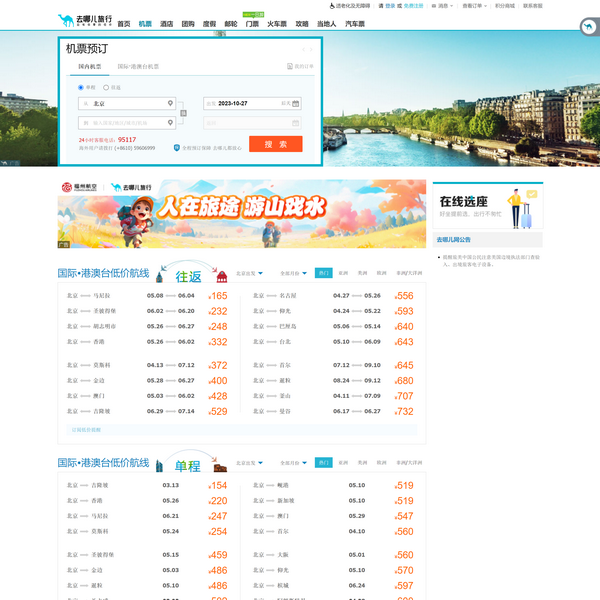Viewport: 600px width, 600px height.
Task: Select the 单程 one-way radio button
Action: 81,87
